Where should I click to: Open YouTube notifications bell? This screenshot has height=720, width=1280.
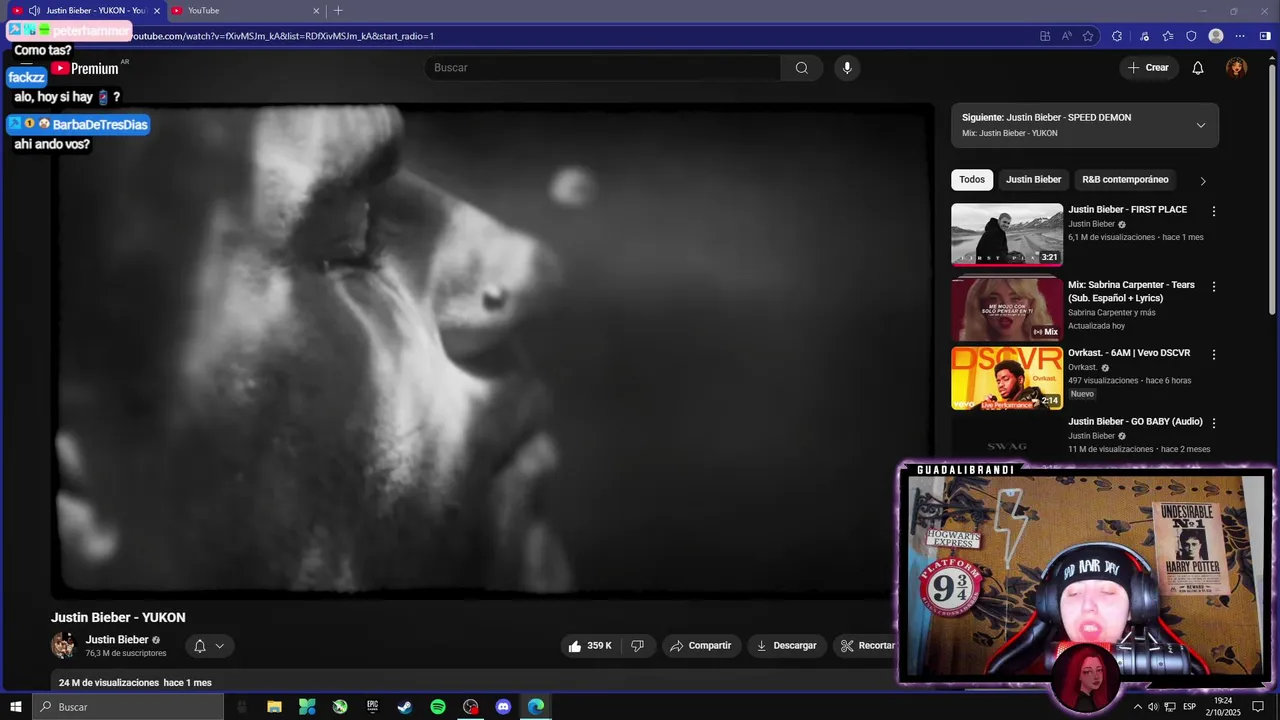(x=1198, y=68)
